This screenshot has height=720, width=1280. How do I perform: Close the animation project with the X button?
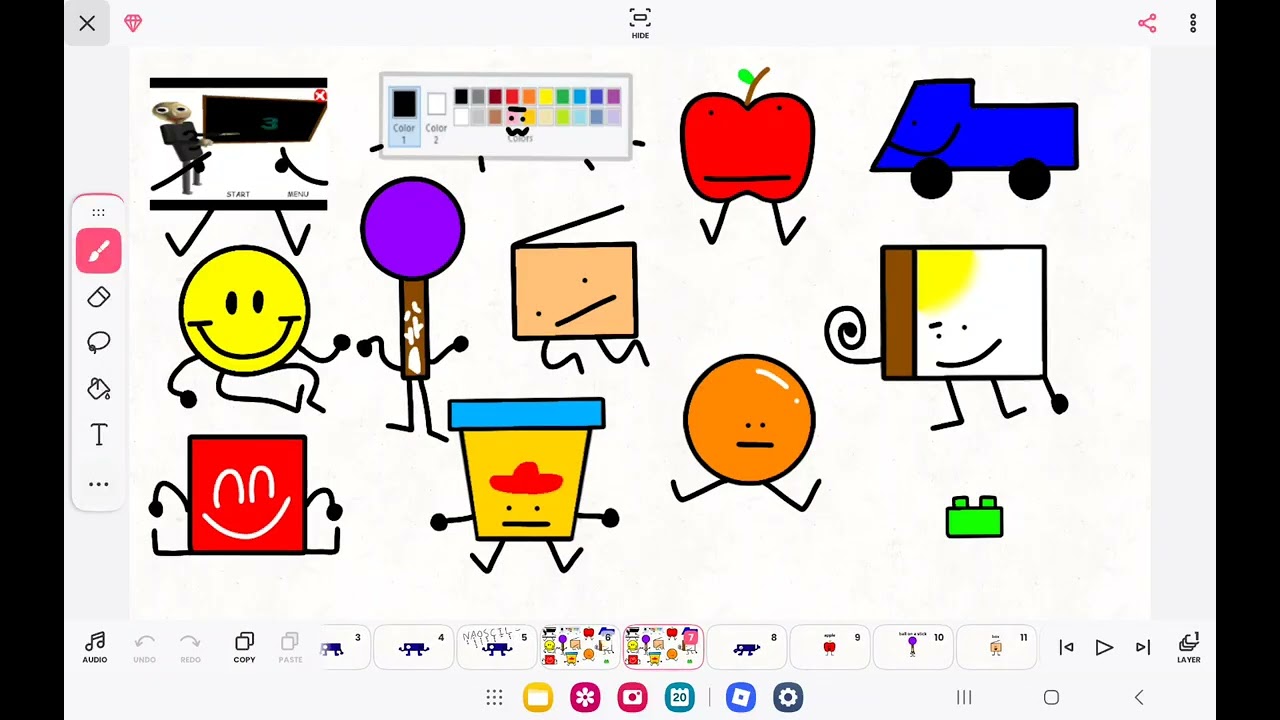(87, 23)
